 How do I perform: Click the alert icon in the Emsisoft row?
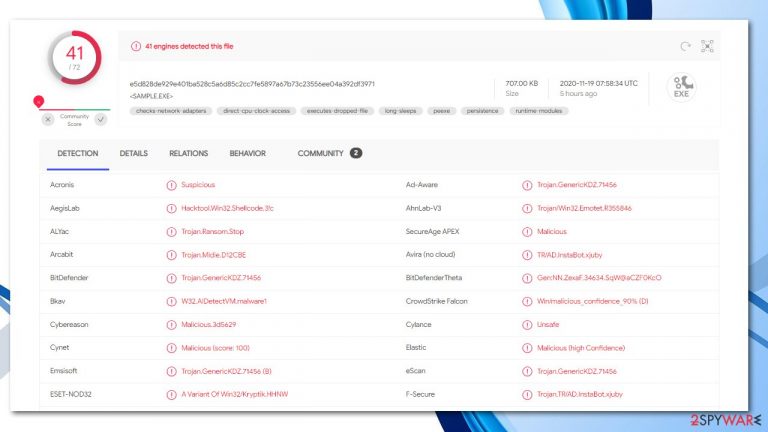[x=171, y=371]
